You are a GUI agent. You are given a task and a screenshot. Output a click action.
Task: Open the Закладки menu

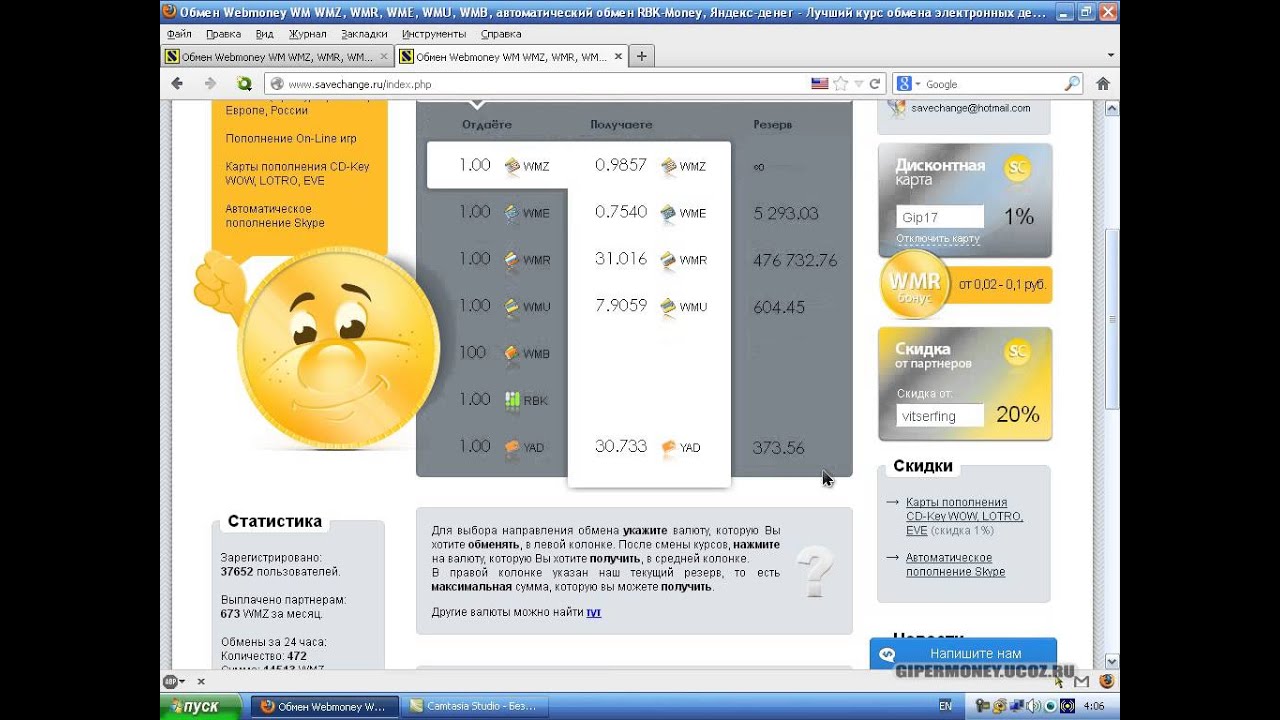(364, 33)
